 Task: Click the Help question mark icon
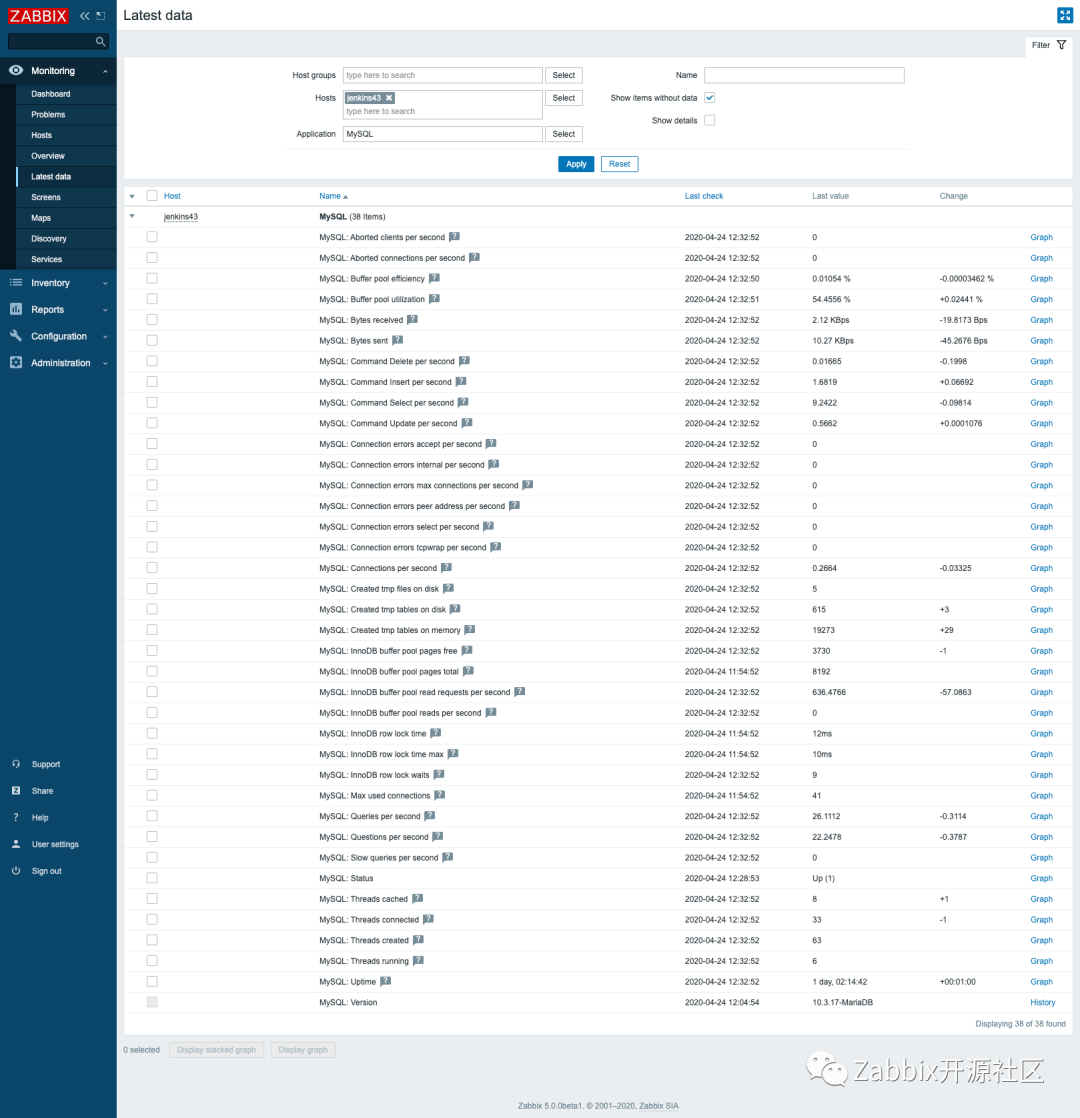coord(16,817)
